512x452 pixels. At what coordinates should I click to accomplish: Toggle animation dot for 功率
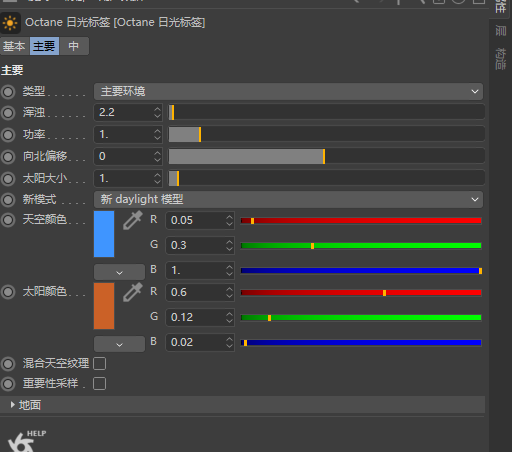8,135
